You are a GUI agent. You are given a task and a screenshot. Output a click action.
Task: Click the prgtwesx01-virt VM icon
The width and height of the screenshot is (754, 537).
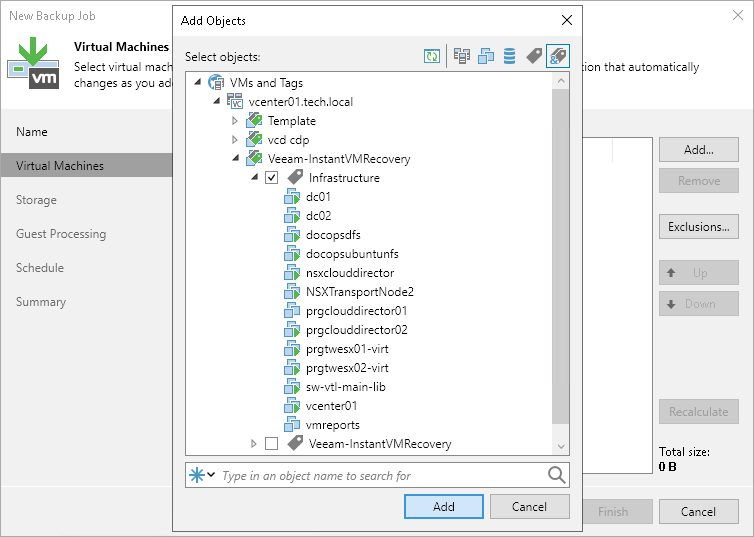tap(292, 349)
